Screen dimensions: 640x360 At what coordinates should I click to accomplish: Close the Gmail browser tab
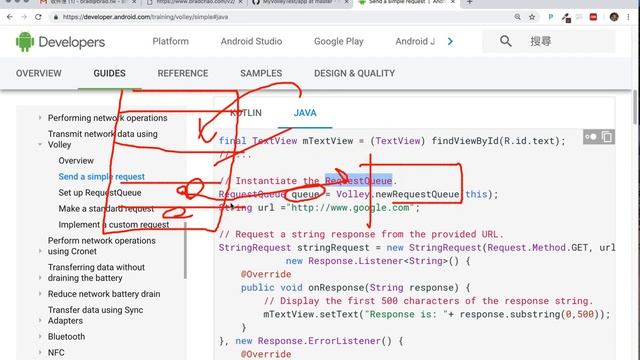coord(134,2)
